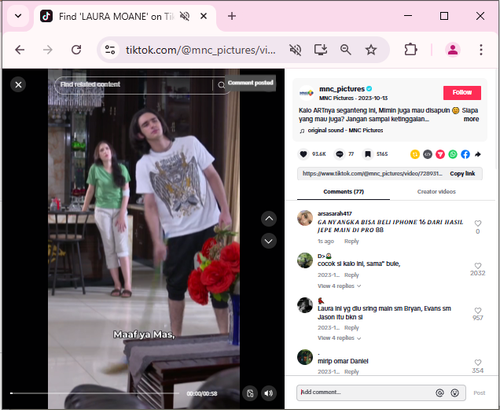View site information icon
This screenshot has height=410, width=500.
pyautogui.click(x=110, y=50)
